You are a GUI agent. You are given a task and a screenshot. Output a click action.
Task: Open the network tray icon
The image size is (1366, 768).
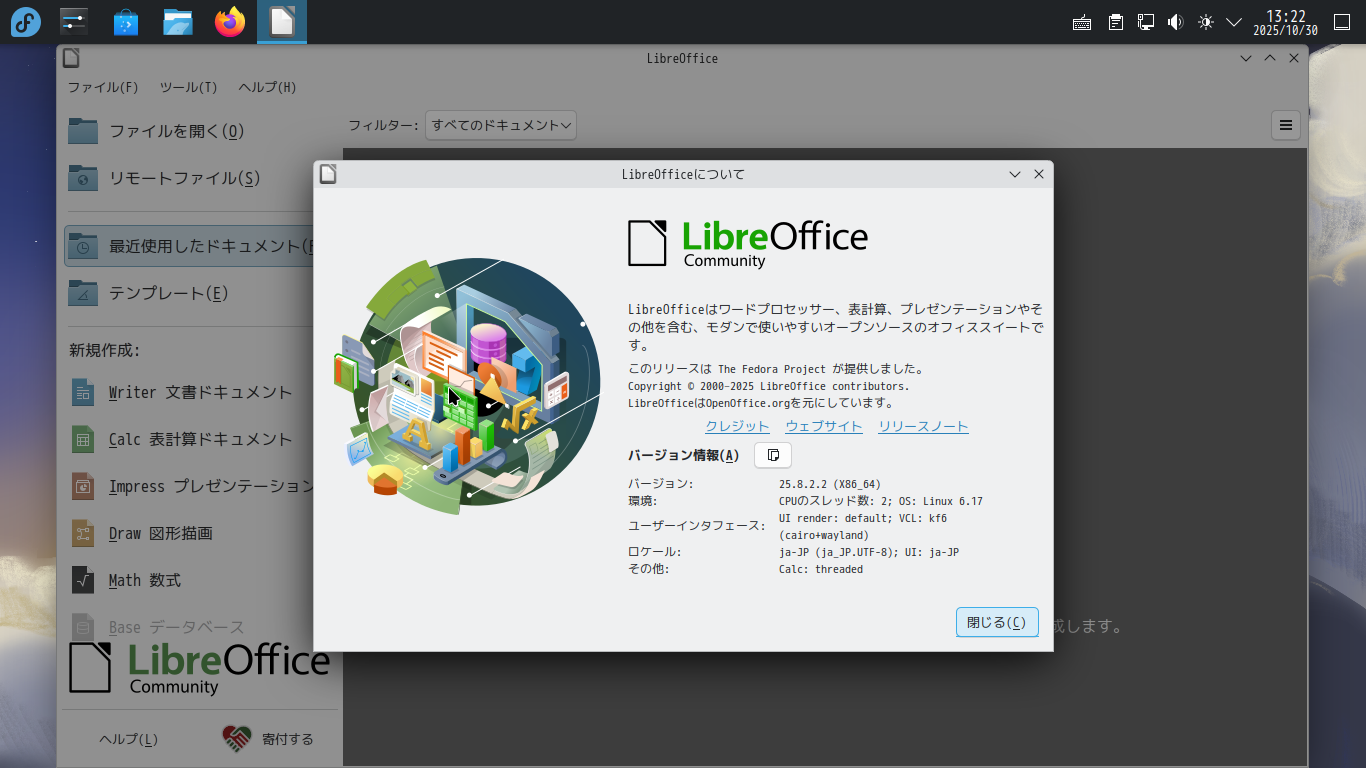tap(1146, 22)
